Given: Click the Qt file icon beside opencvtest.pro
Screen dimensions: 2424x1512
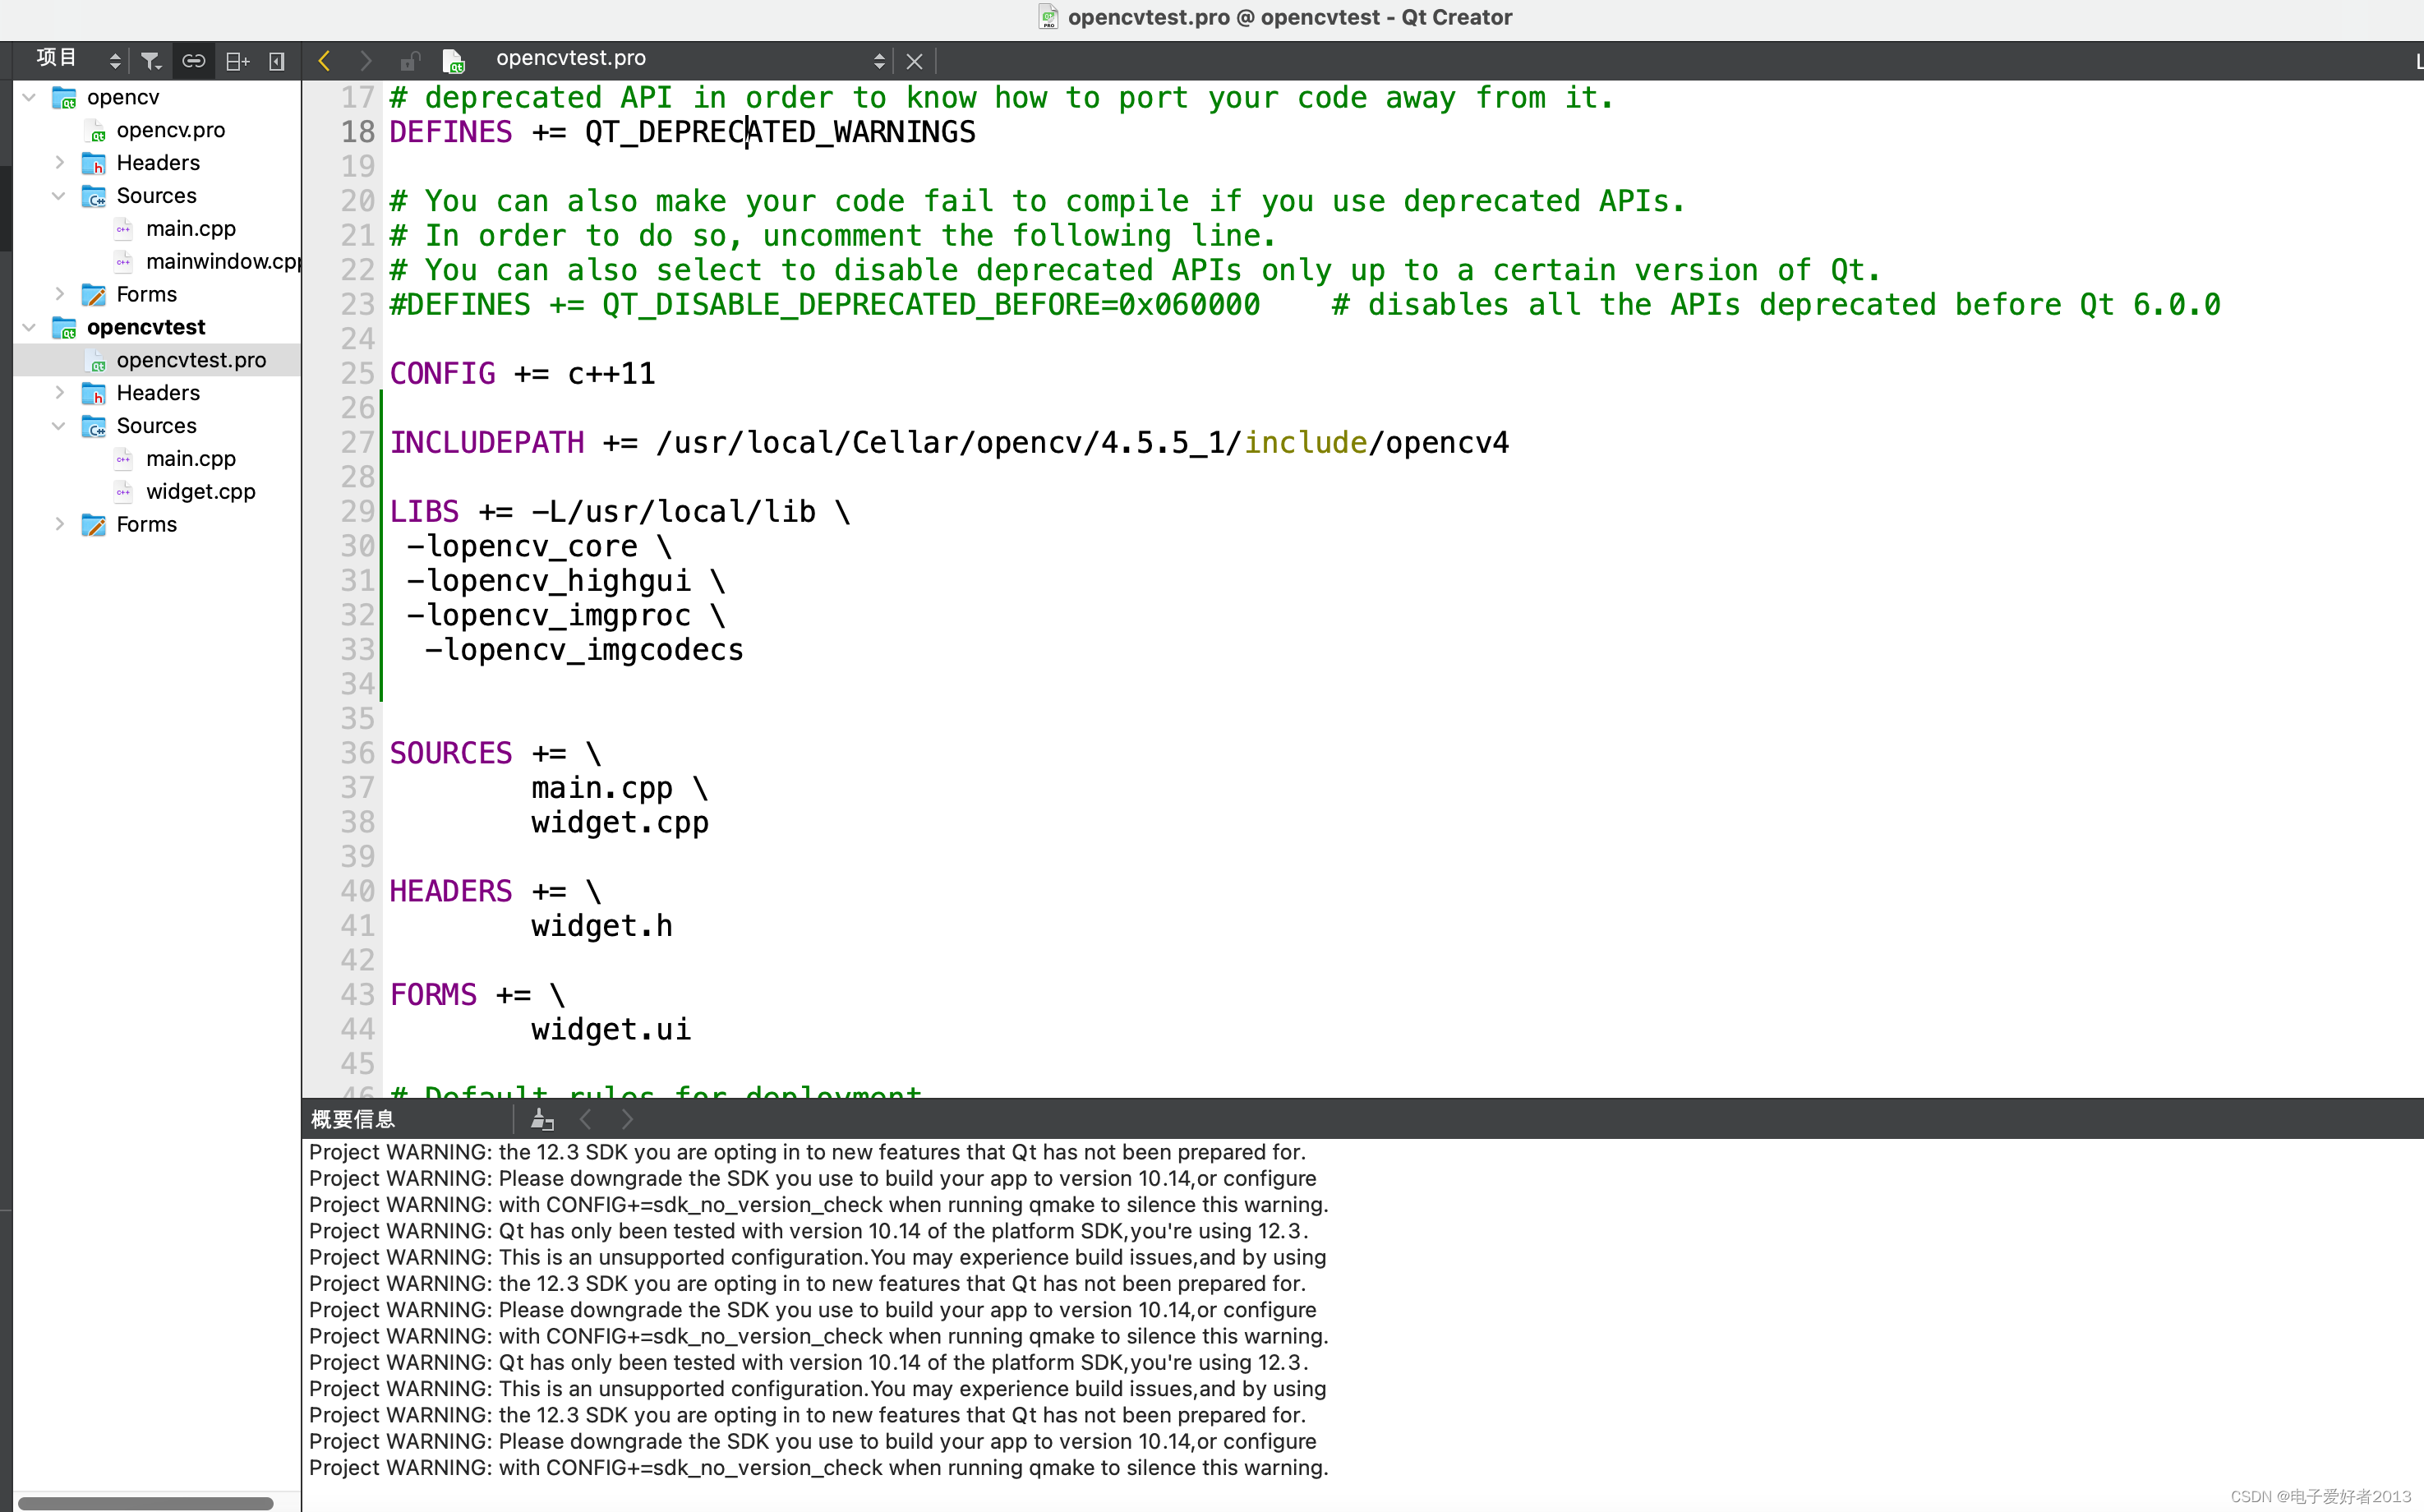Looking at the screenshot, I should coord(453,61).
